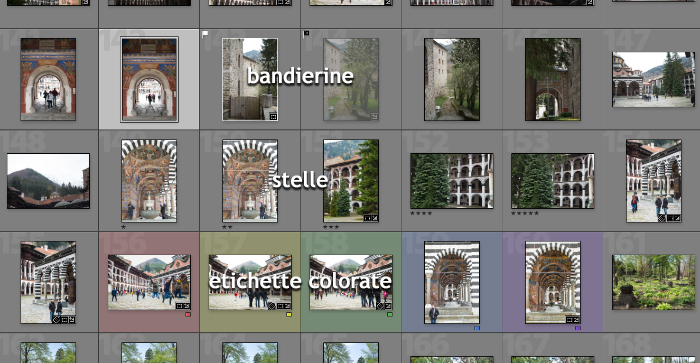Click the hatched diamond badge on green-labeled photo 158
Screen dimensions: 700x363
tap(380, 306)
